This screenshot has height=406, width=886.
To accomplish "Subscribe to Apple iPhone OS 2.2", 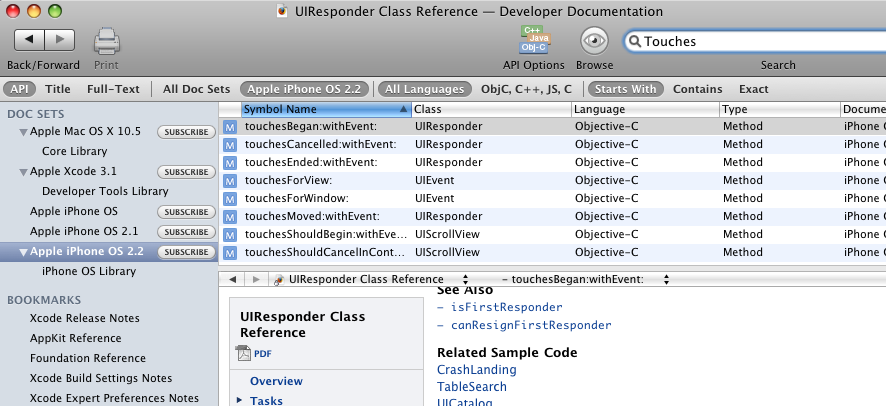I will click(x=186, y=252).
